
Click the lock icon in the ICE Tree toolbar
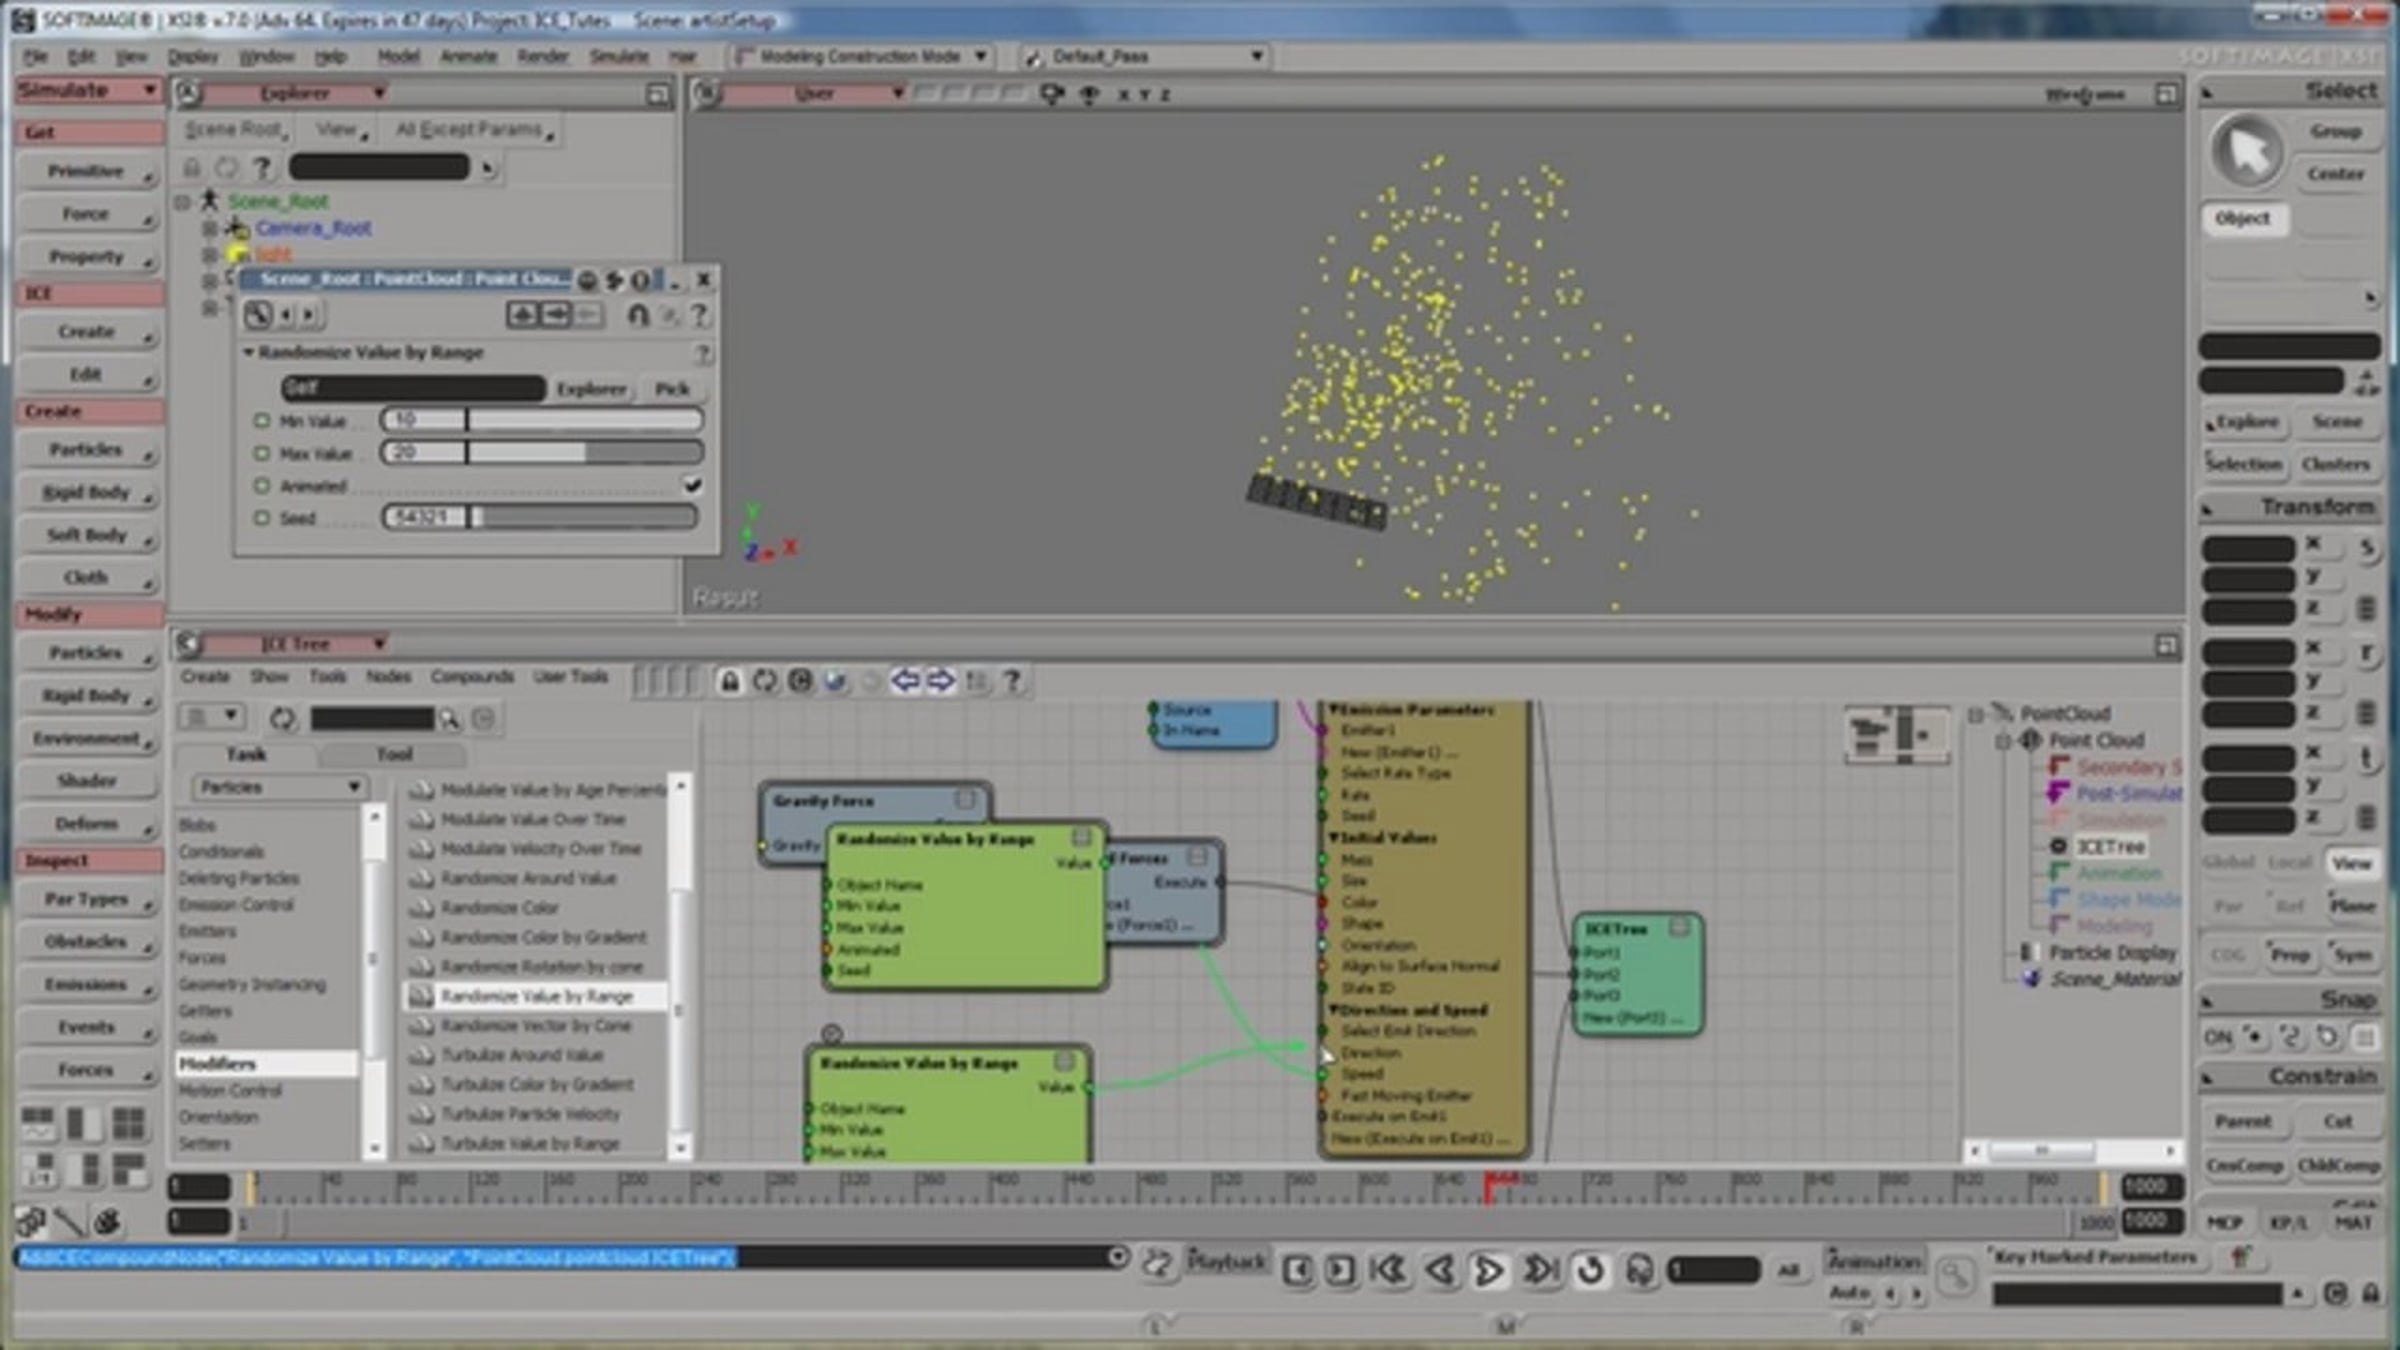730,682
